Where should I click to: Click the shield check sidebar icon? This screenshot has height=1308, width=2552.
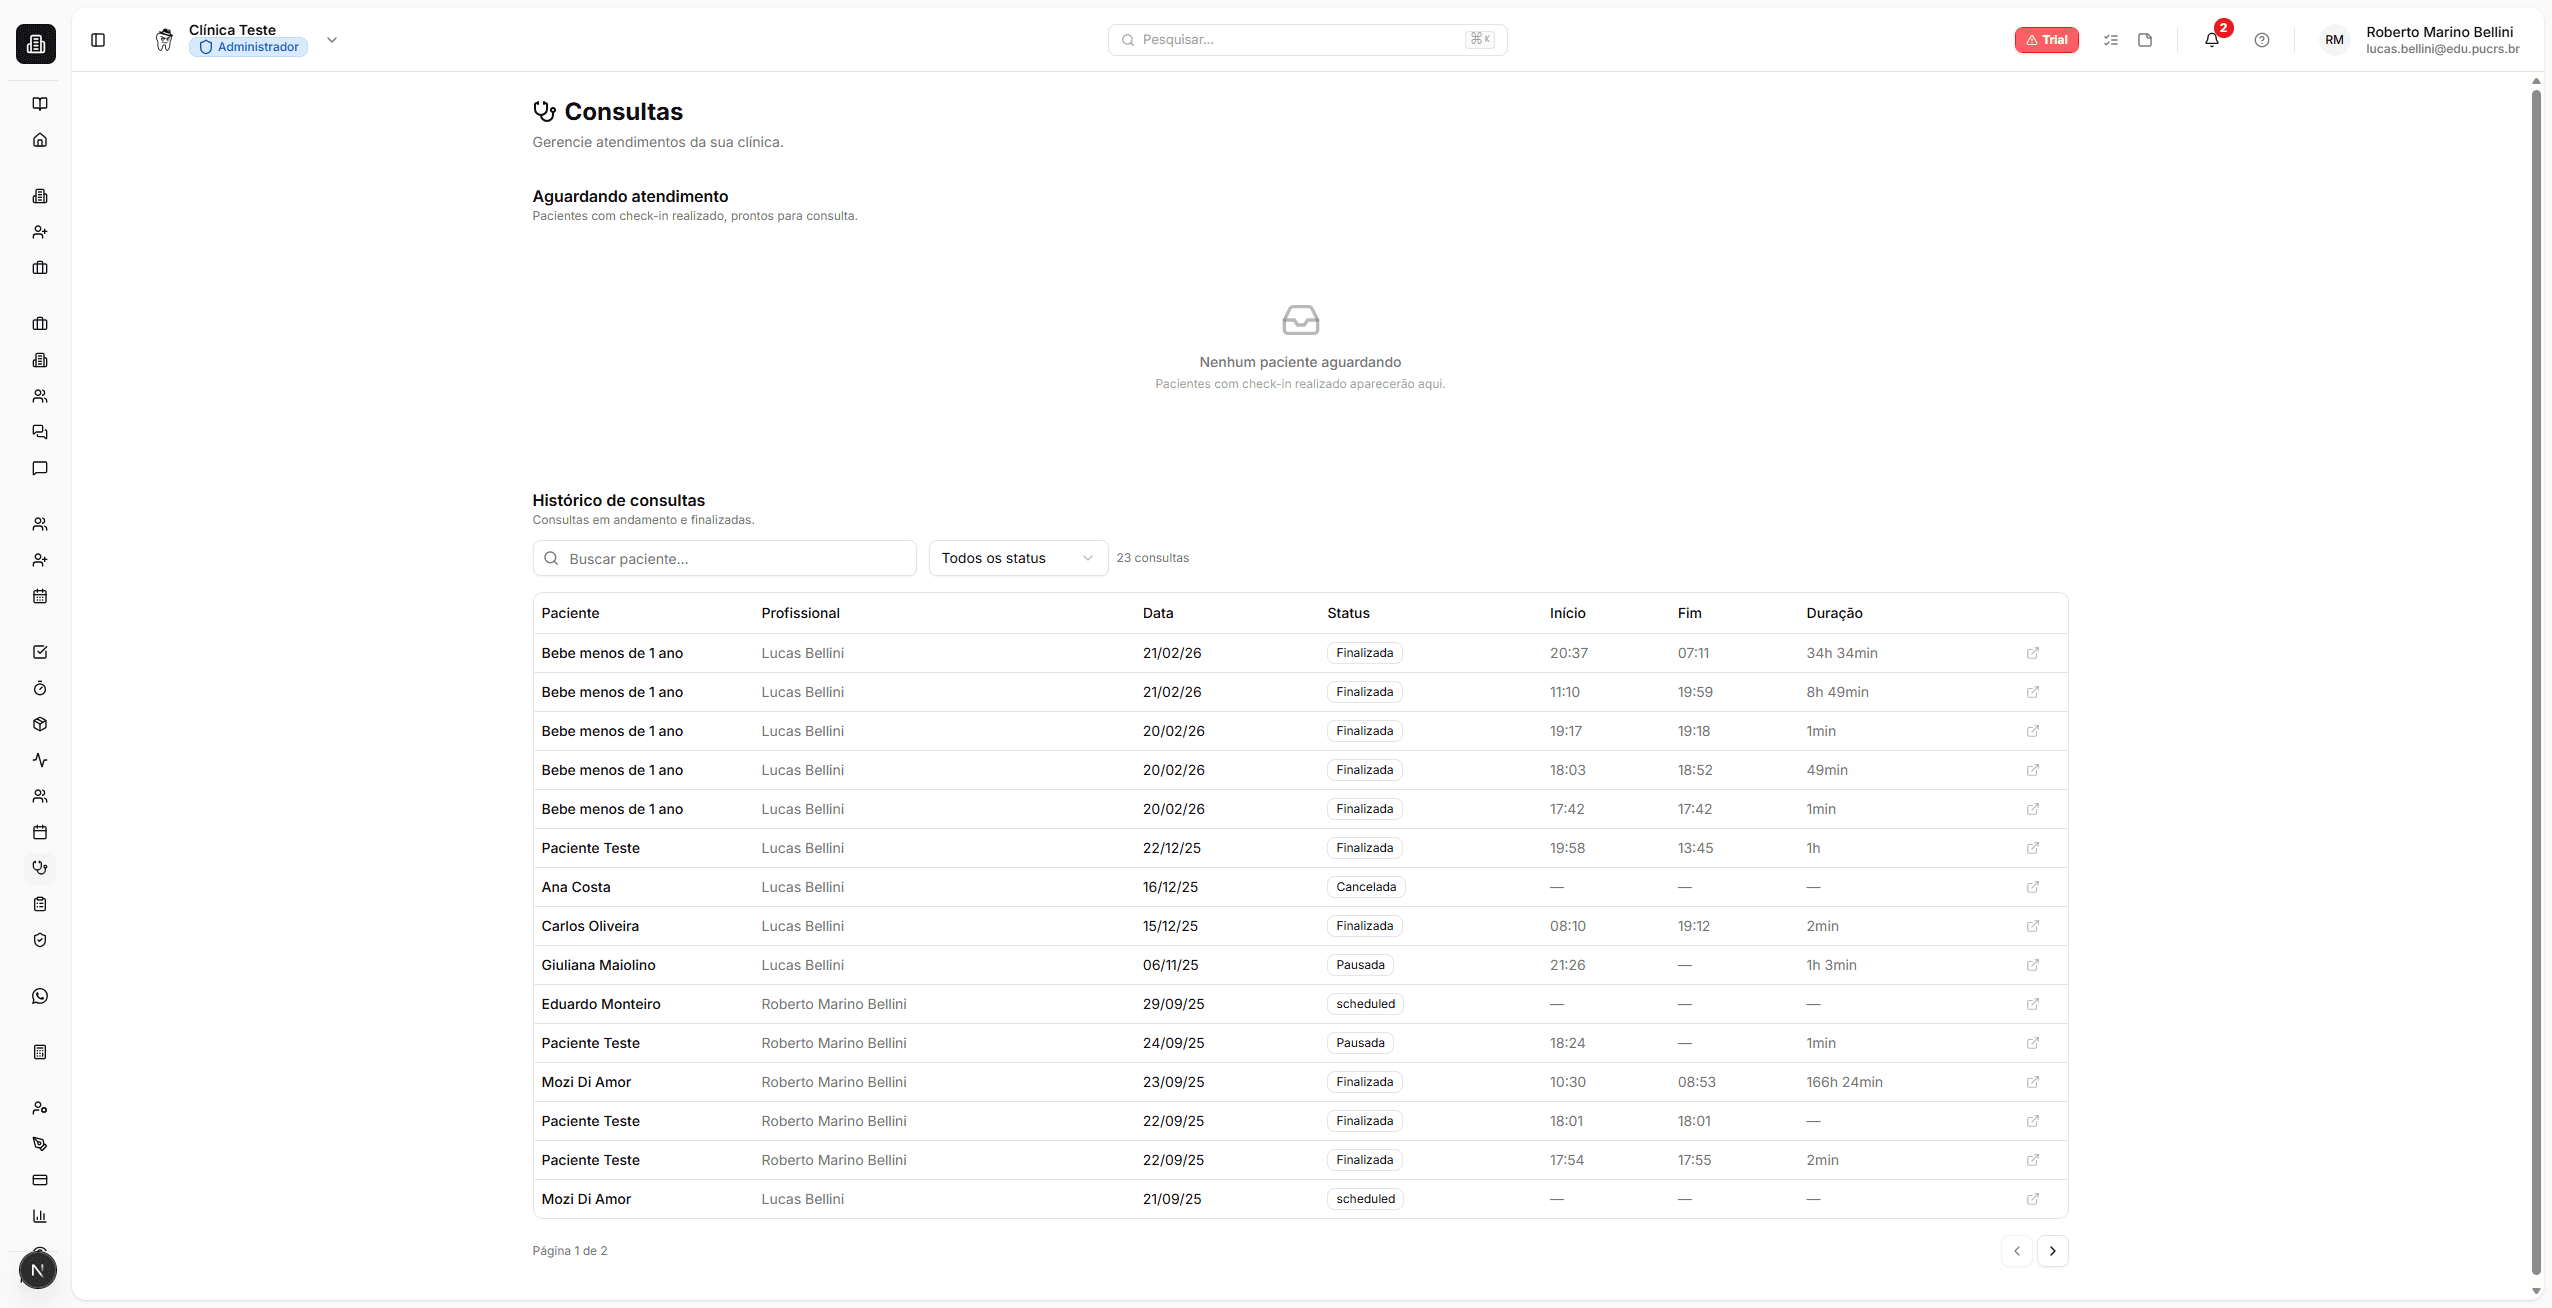(x=40, y=940)
